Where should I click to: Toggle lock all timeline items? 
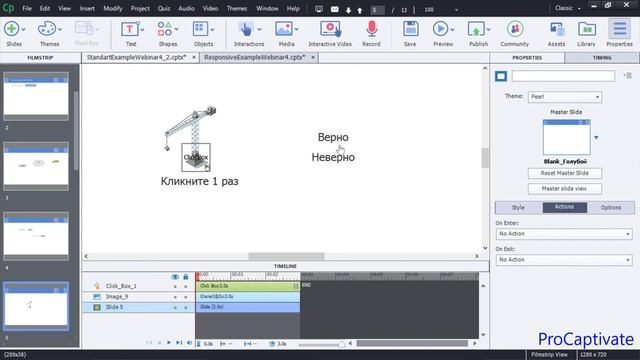tap(186, 277)
